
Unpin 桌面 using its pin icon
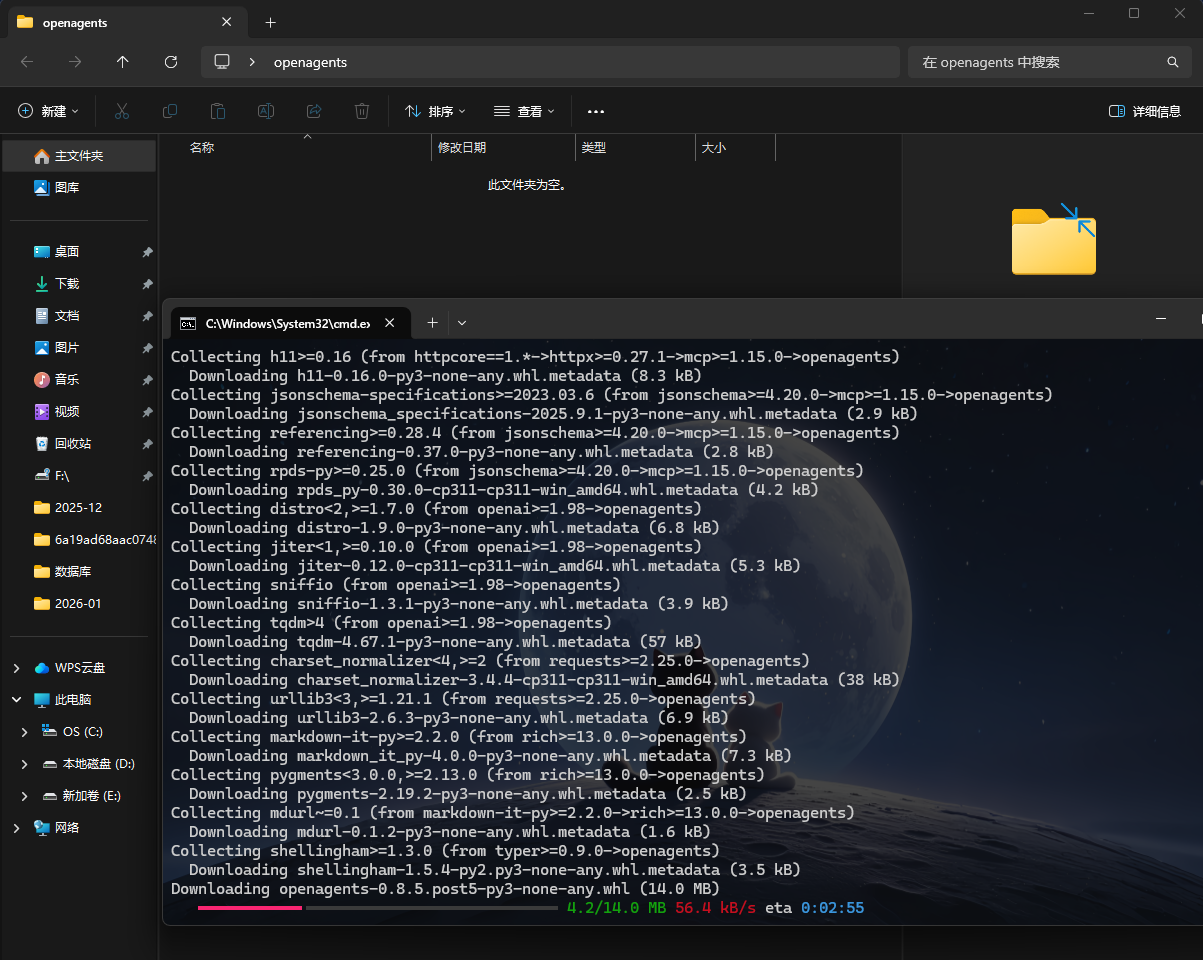147,252
